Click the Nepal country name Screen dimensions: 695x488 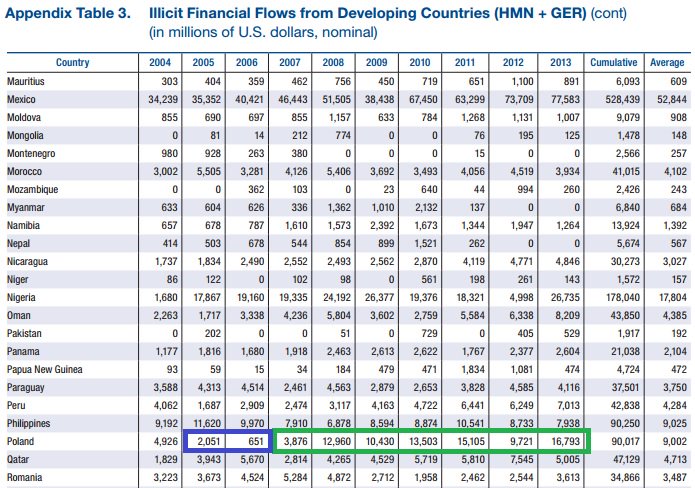tap(19, 244)
